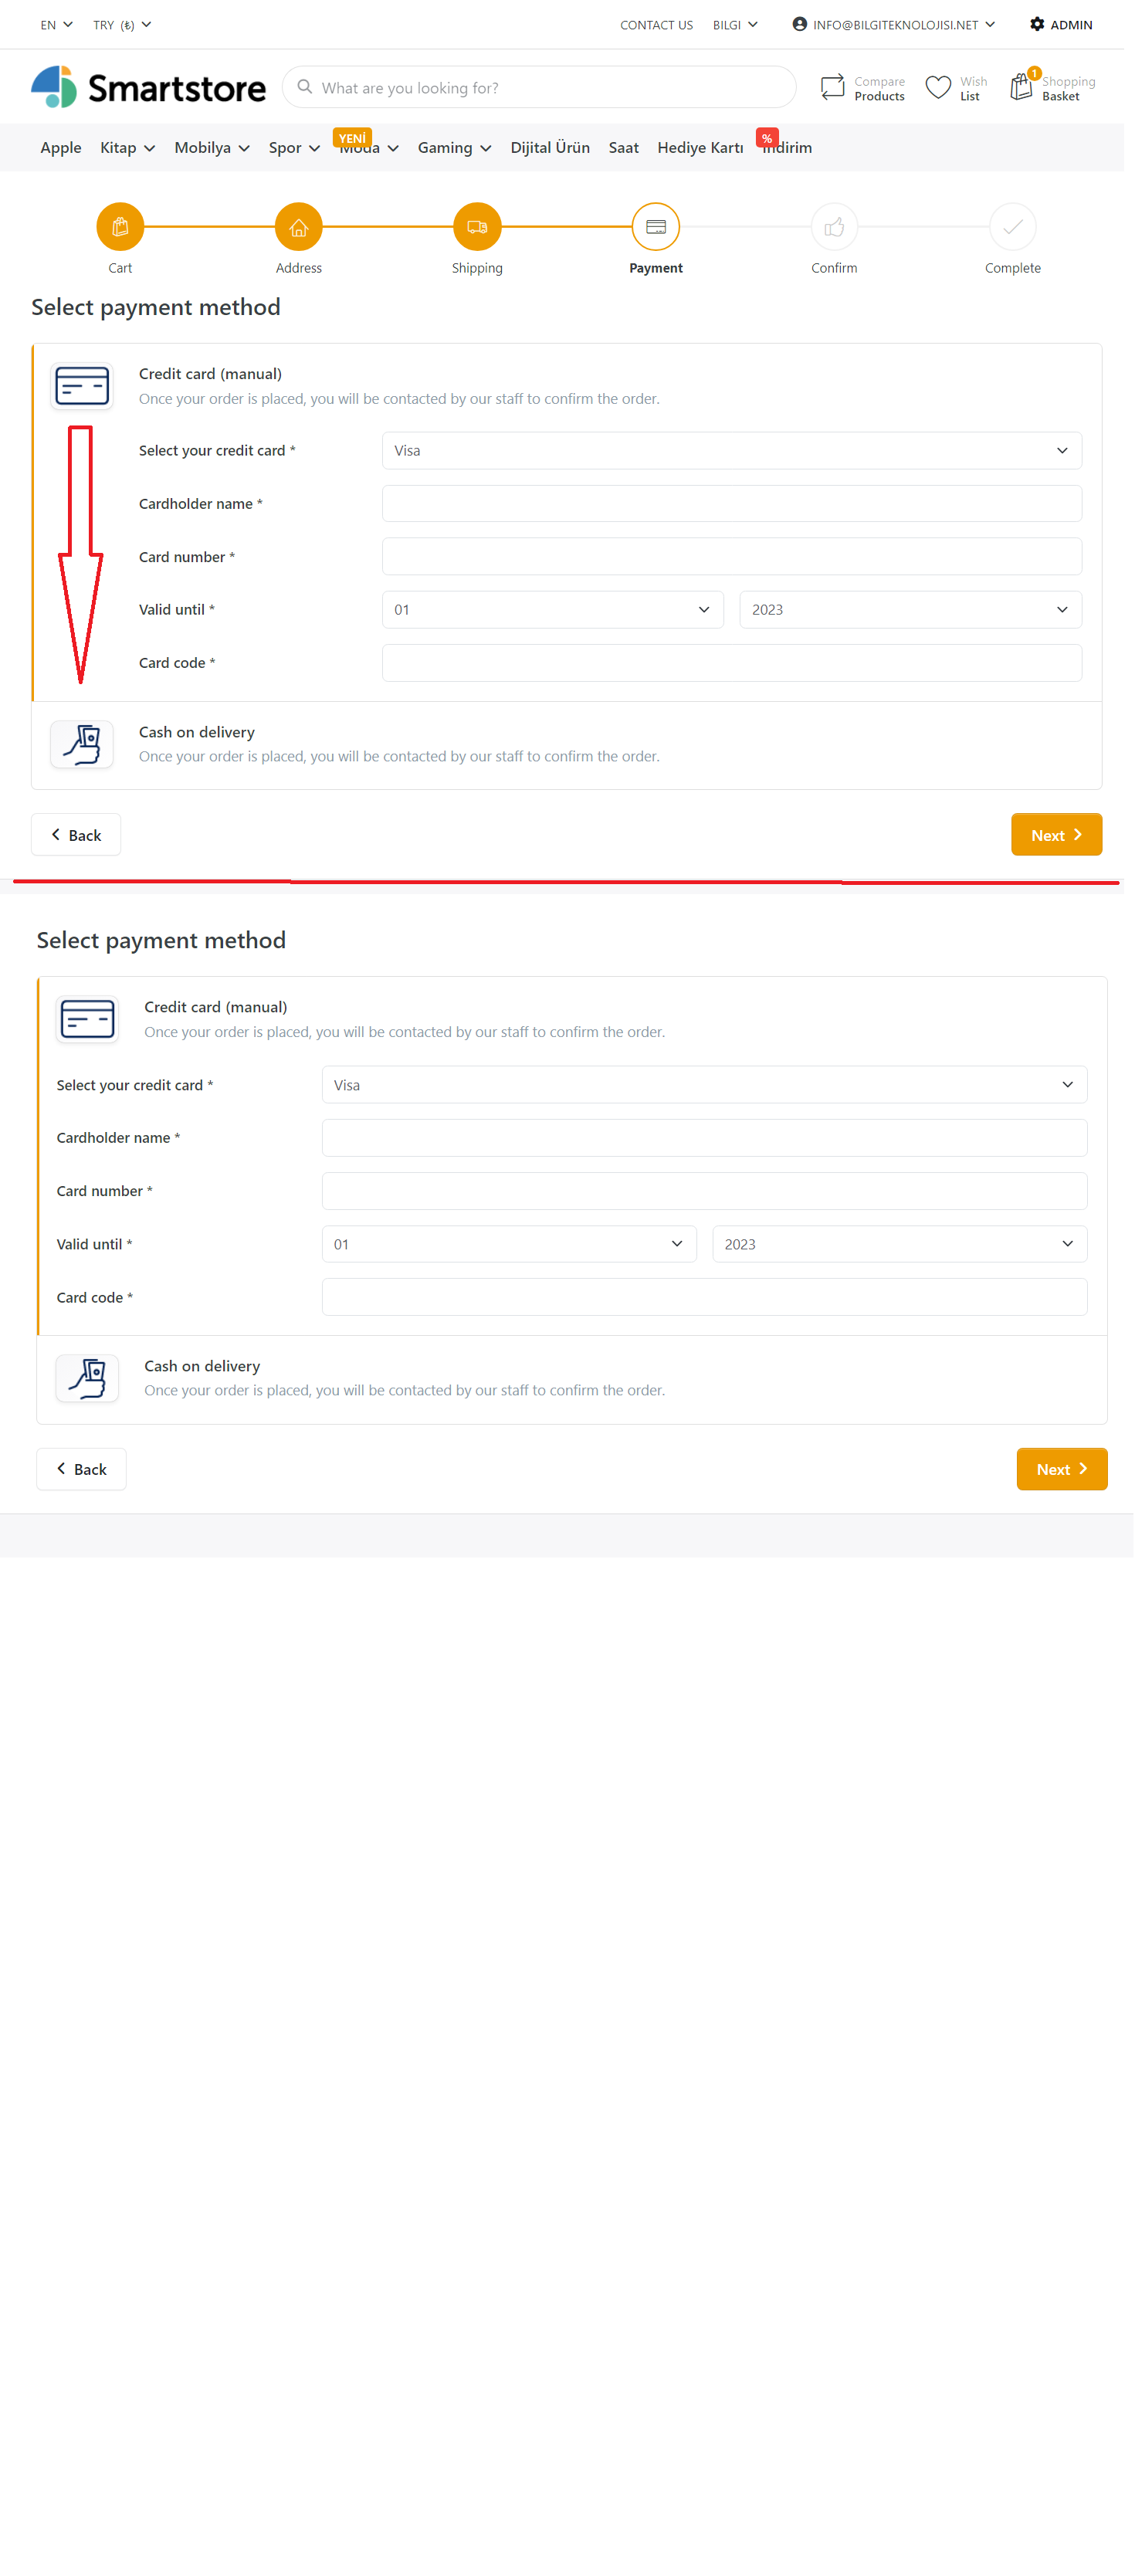Expand the TRY currency selector
The image size is (1135, 2576).
(x=122, y=24)
